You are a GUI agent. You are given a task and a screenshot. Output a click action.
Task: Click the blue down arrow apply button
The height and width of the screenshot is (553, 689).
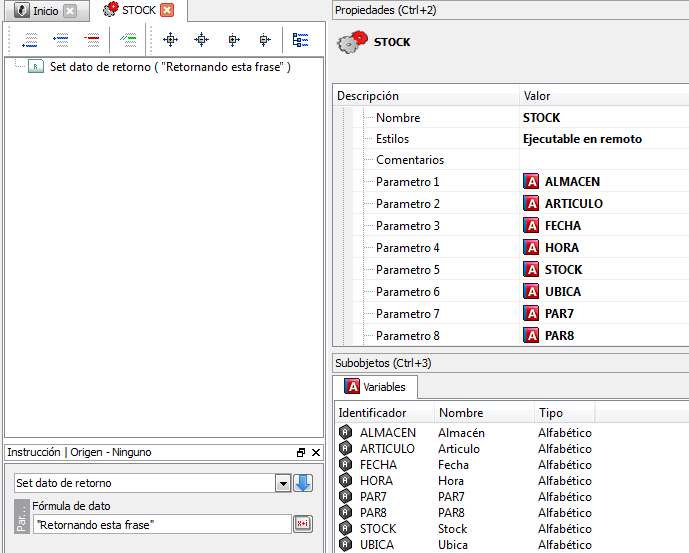click(303, 483)
